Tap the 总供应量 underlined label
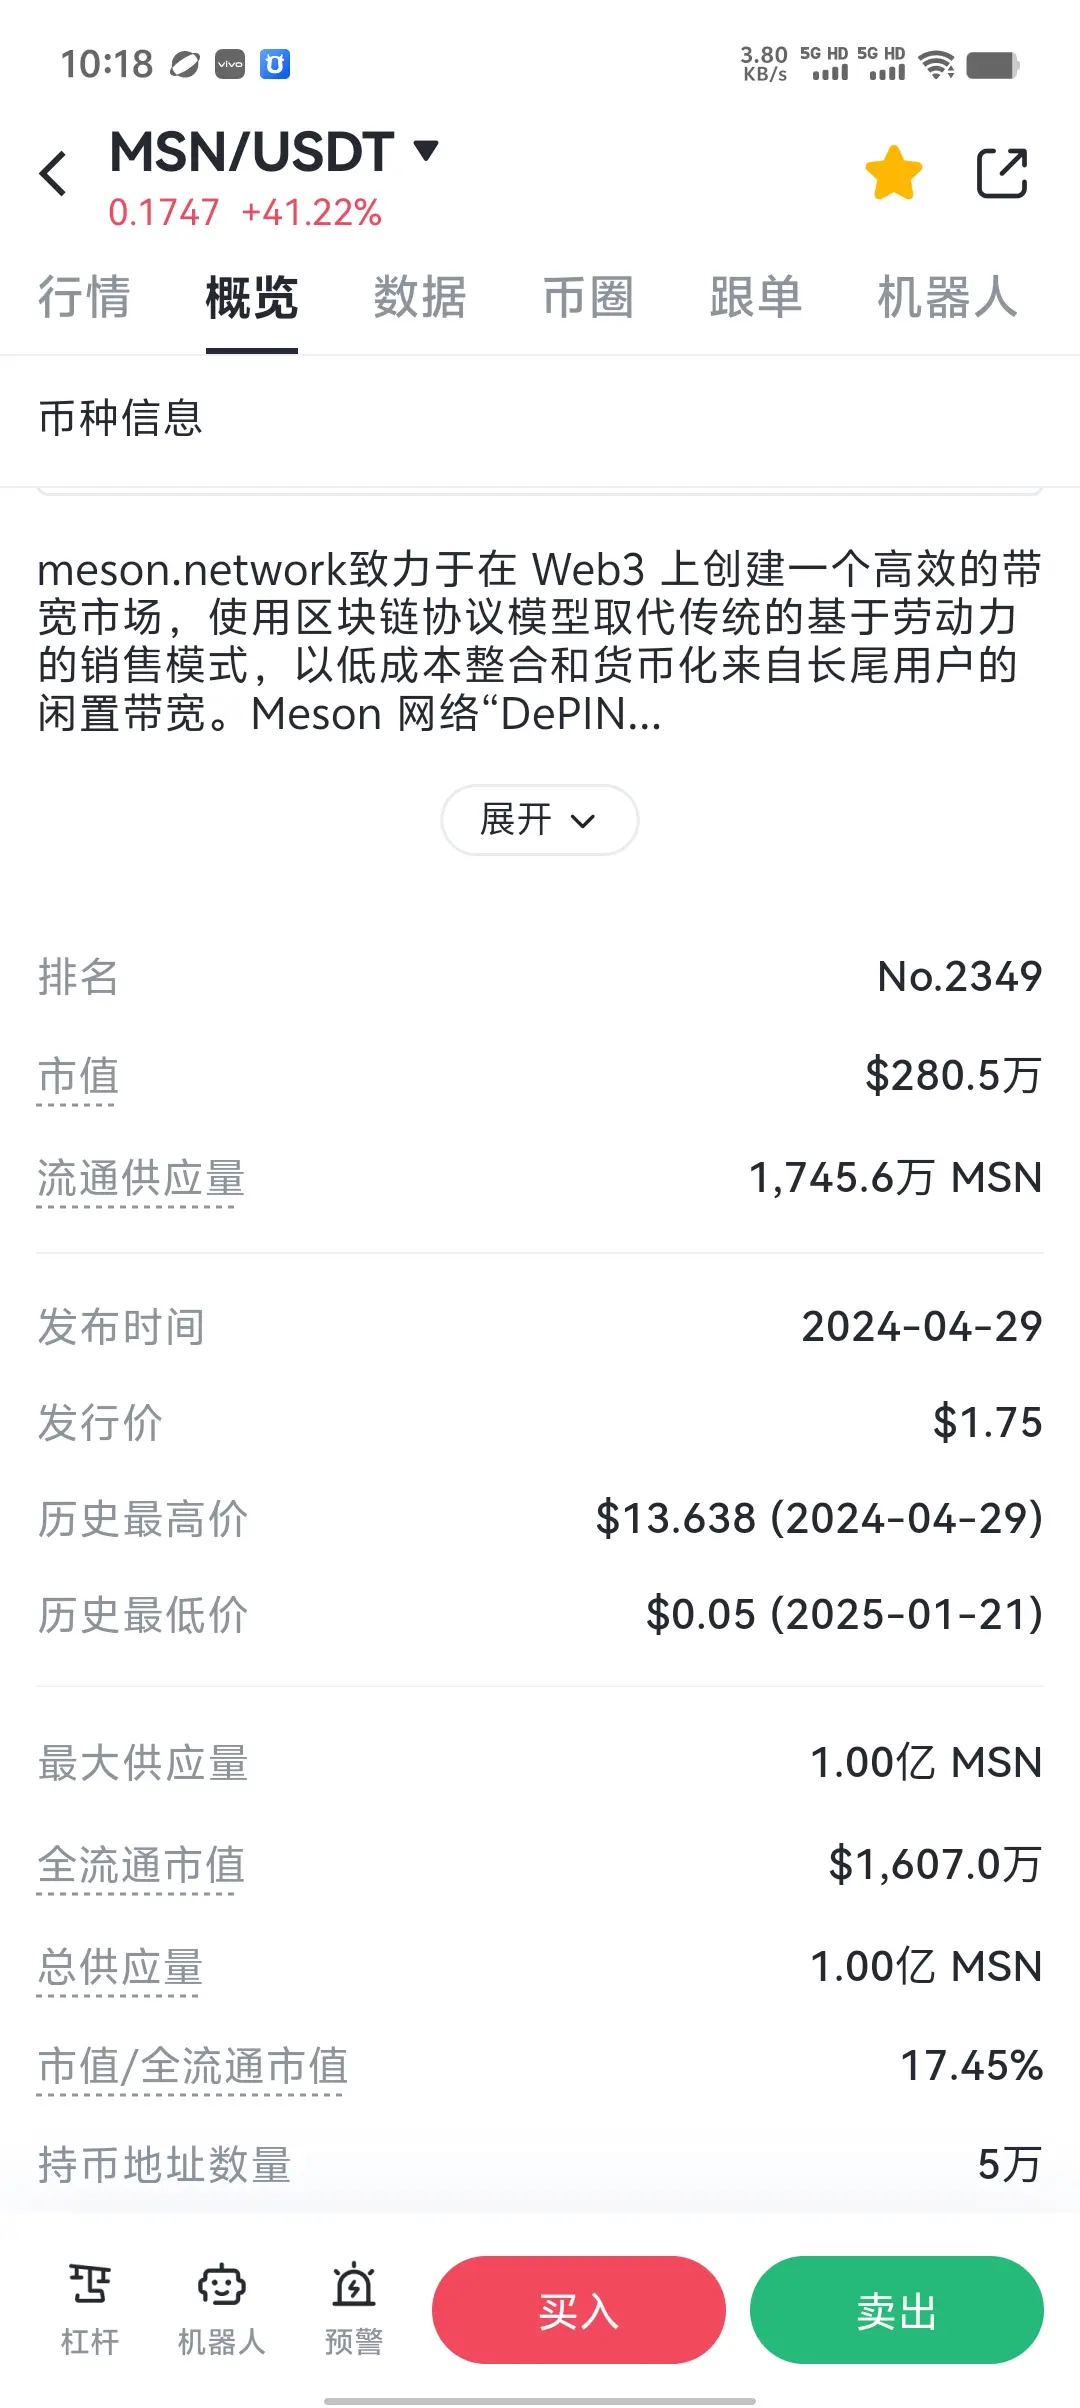1080x2408 pixels. click(120, 1967)
